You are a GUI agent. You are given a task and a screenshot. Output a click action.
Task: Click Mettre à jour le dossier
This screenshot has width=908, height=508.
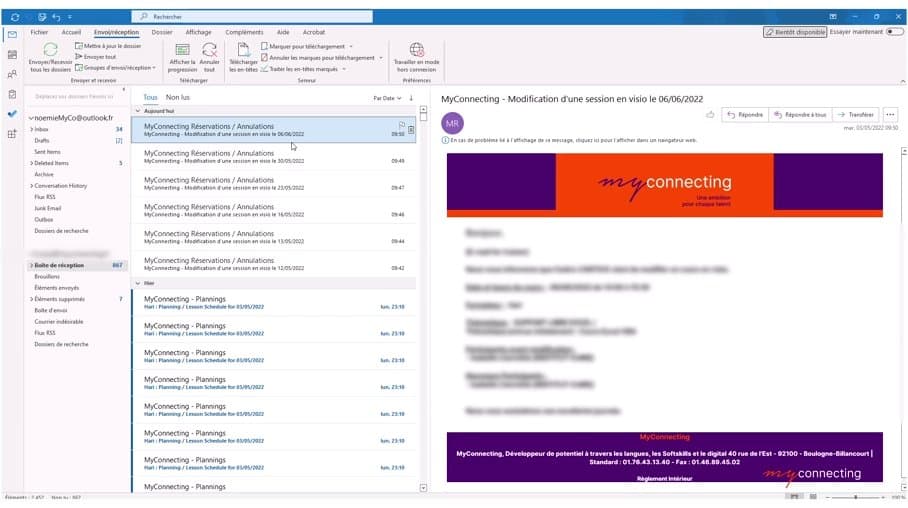pyautogui.click(x=108, y=46)
